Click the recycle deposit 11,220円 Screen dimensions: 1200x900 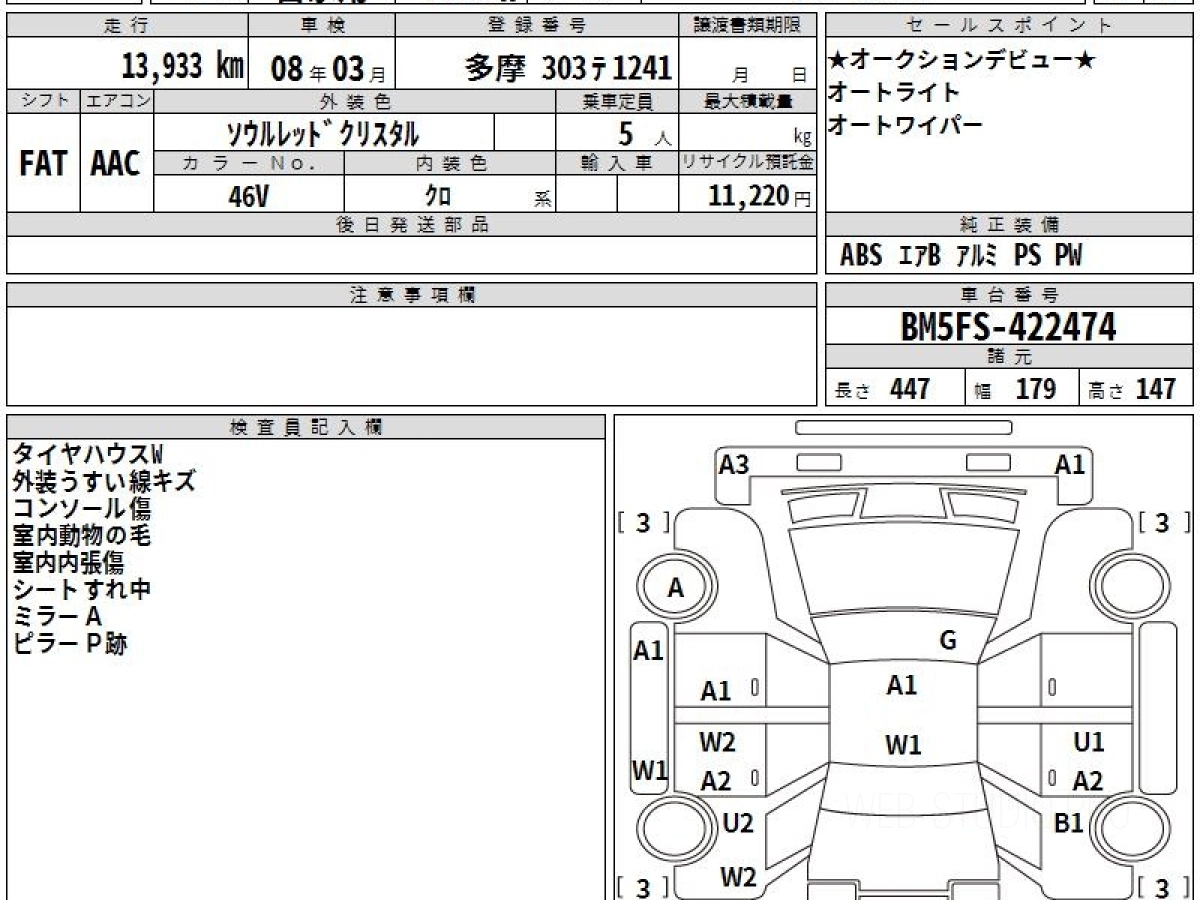coord(760,196)
